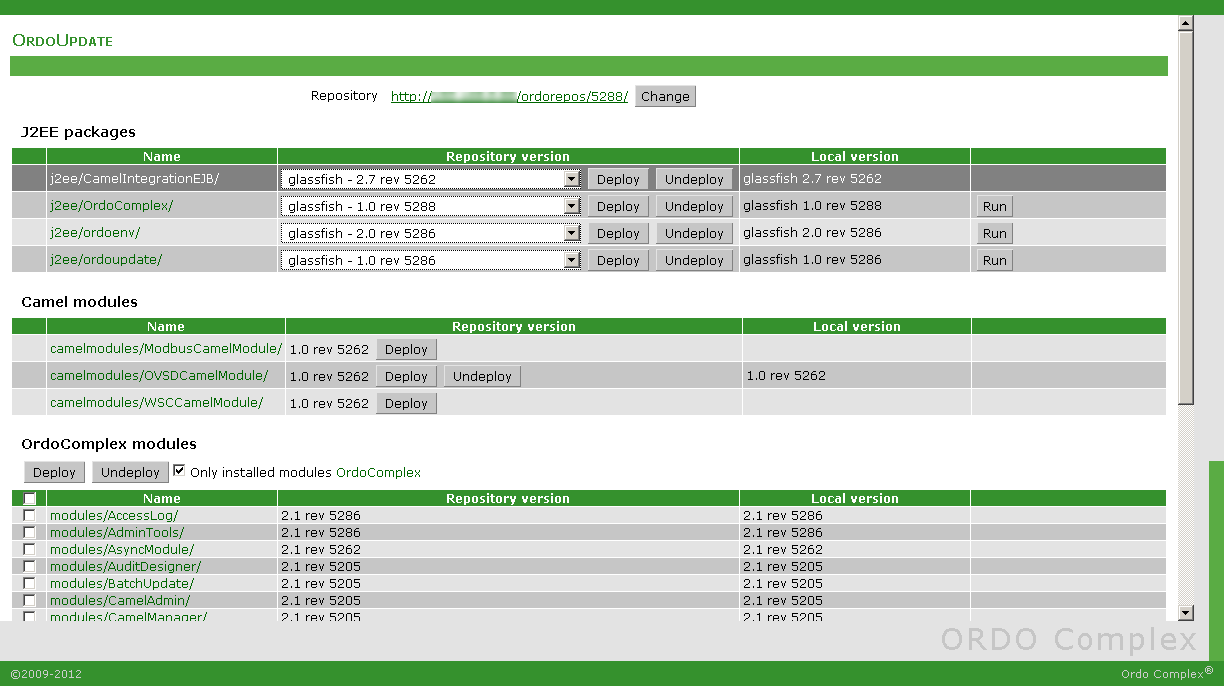Open j2ee/ordoenv/ link
This screenshot has width=1224, height=686.
pos(95,232)
